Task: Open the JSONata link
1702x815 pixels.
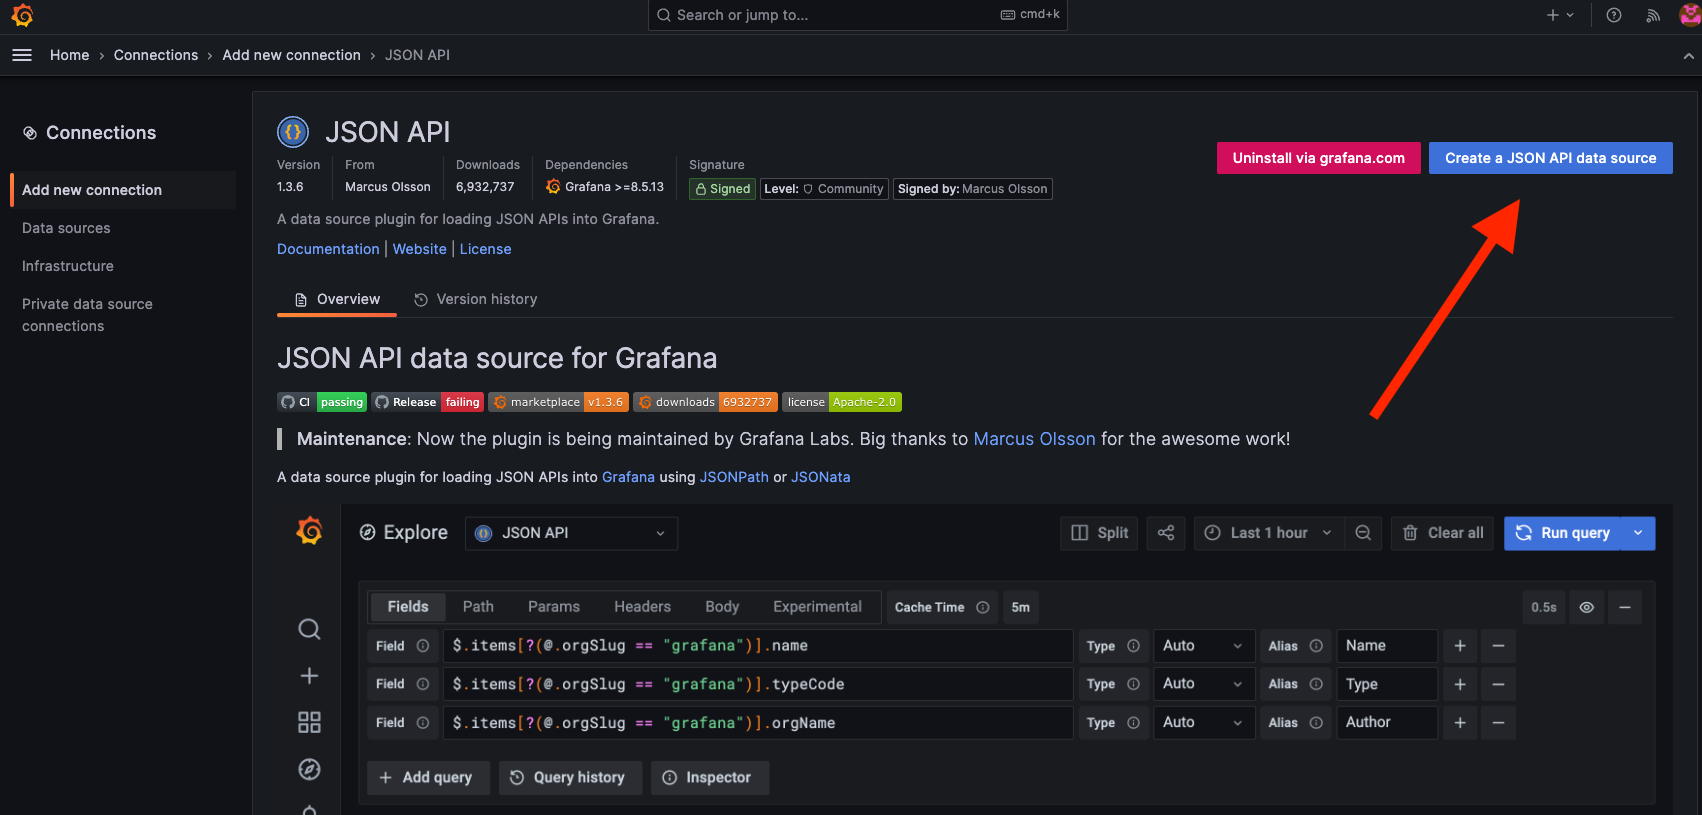Action: pos(821,477)
